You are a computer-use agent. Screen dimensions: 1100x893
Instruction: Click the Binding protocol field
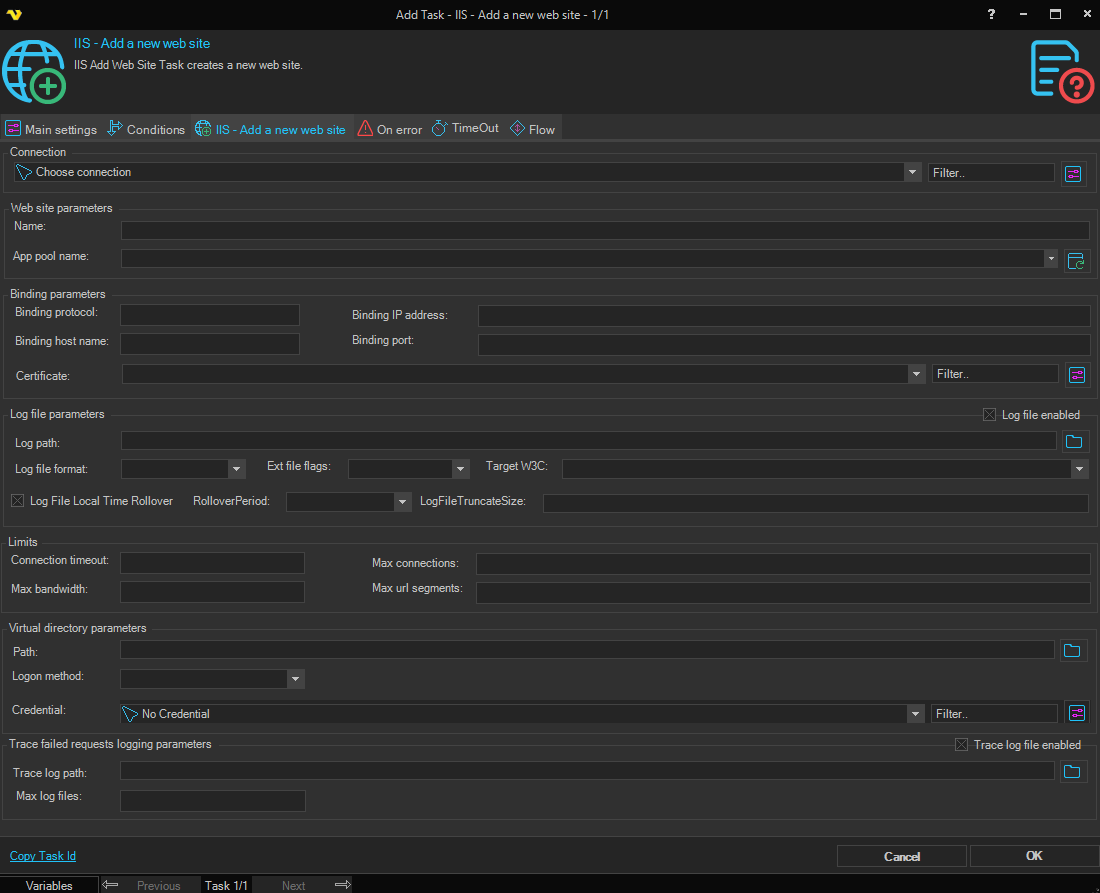(x=210, y=315)
